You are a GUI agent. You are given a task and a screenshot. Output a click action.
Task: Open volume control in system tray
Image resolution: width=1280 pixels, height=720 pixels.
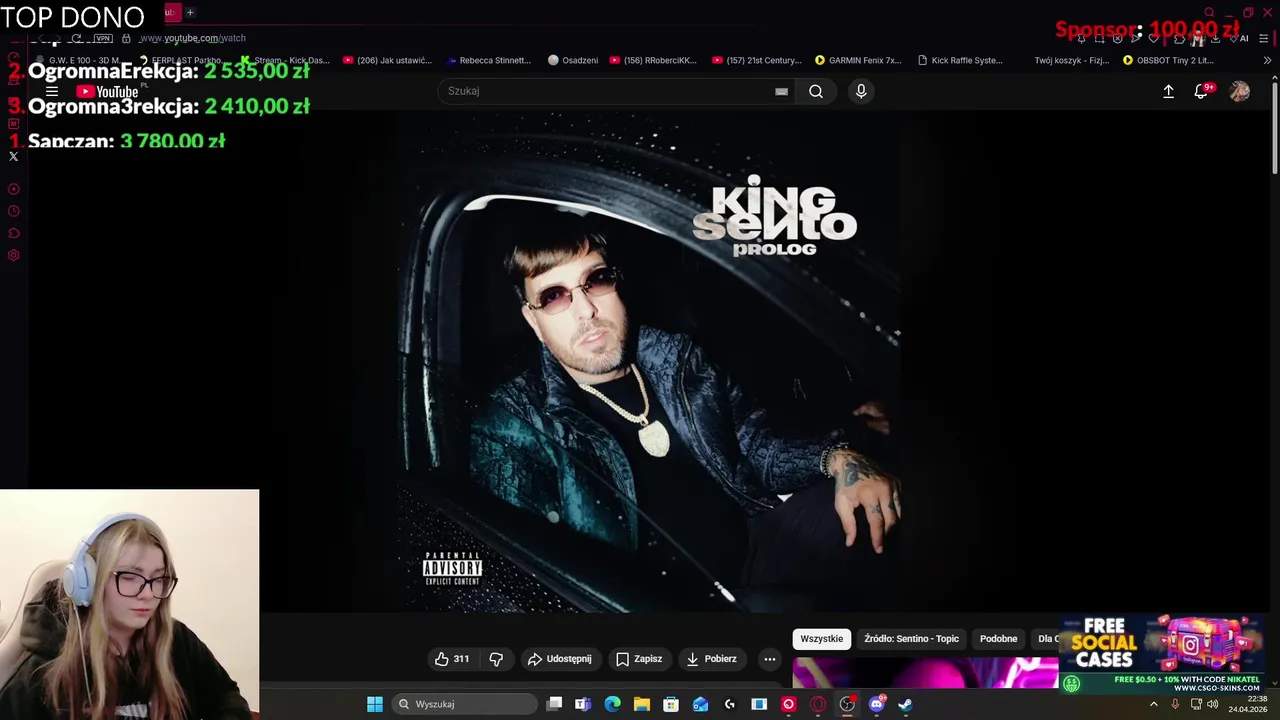pyautogui.click(x=1212, y=704)
